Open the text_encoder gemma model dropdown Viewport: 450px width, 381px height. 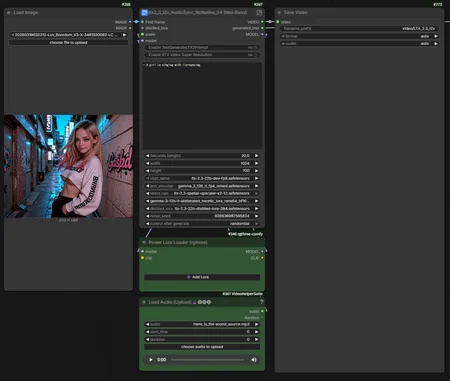[202, 186]
